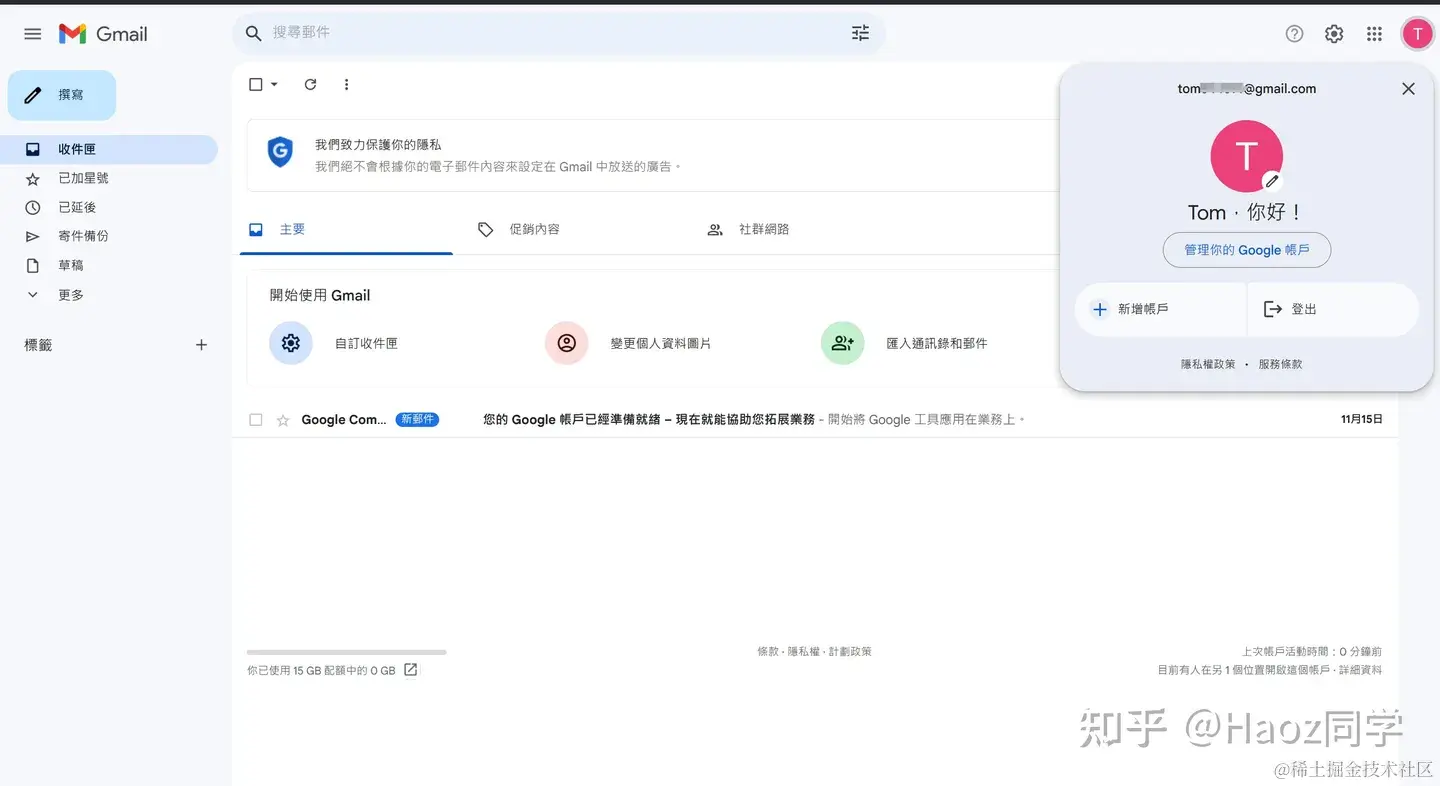
Task: Open the select dropdown arrow
Action: point(274,85)
